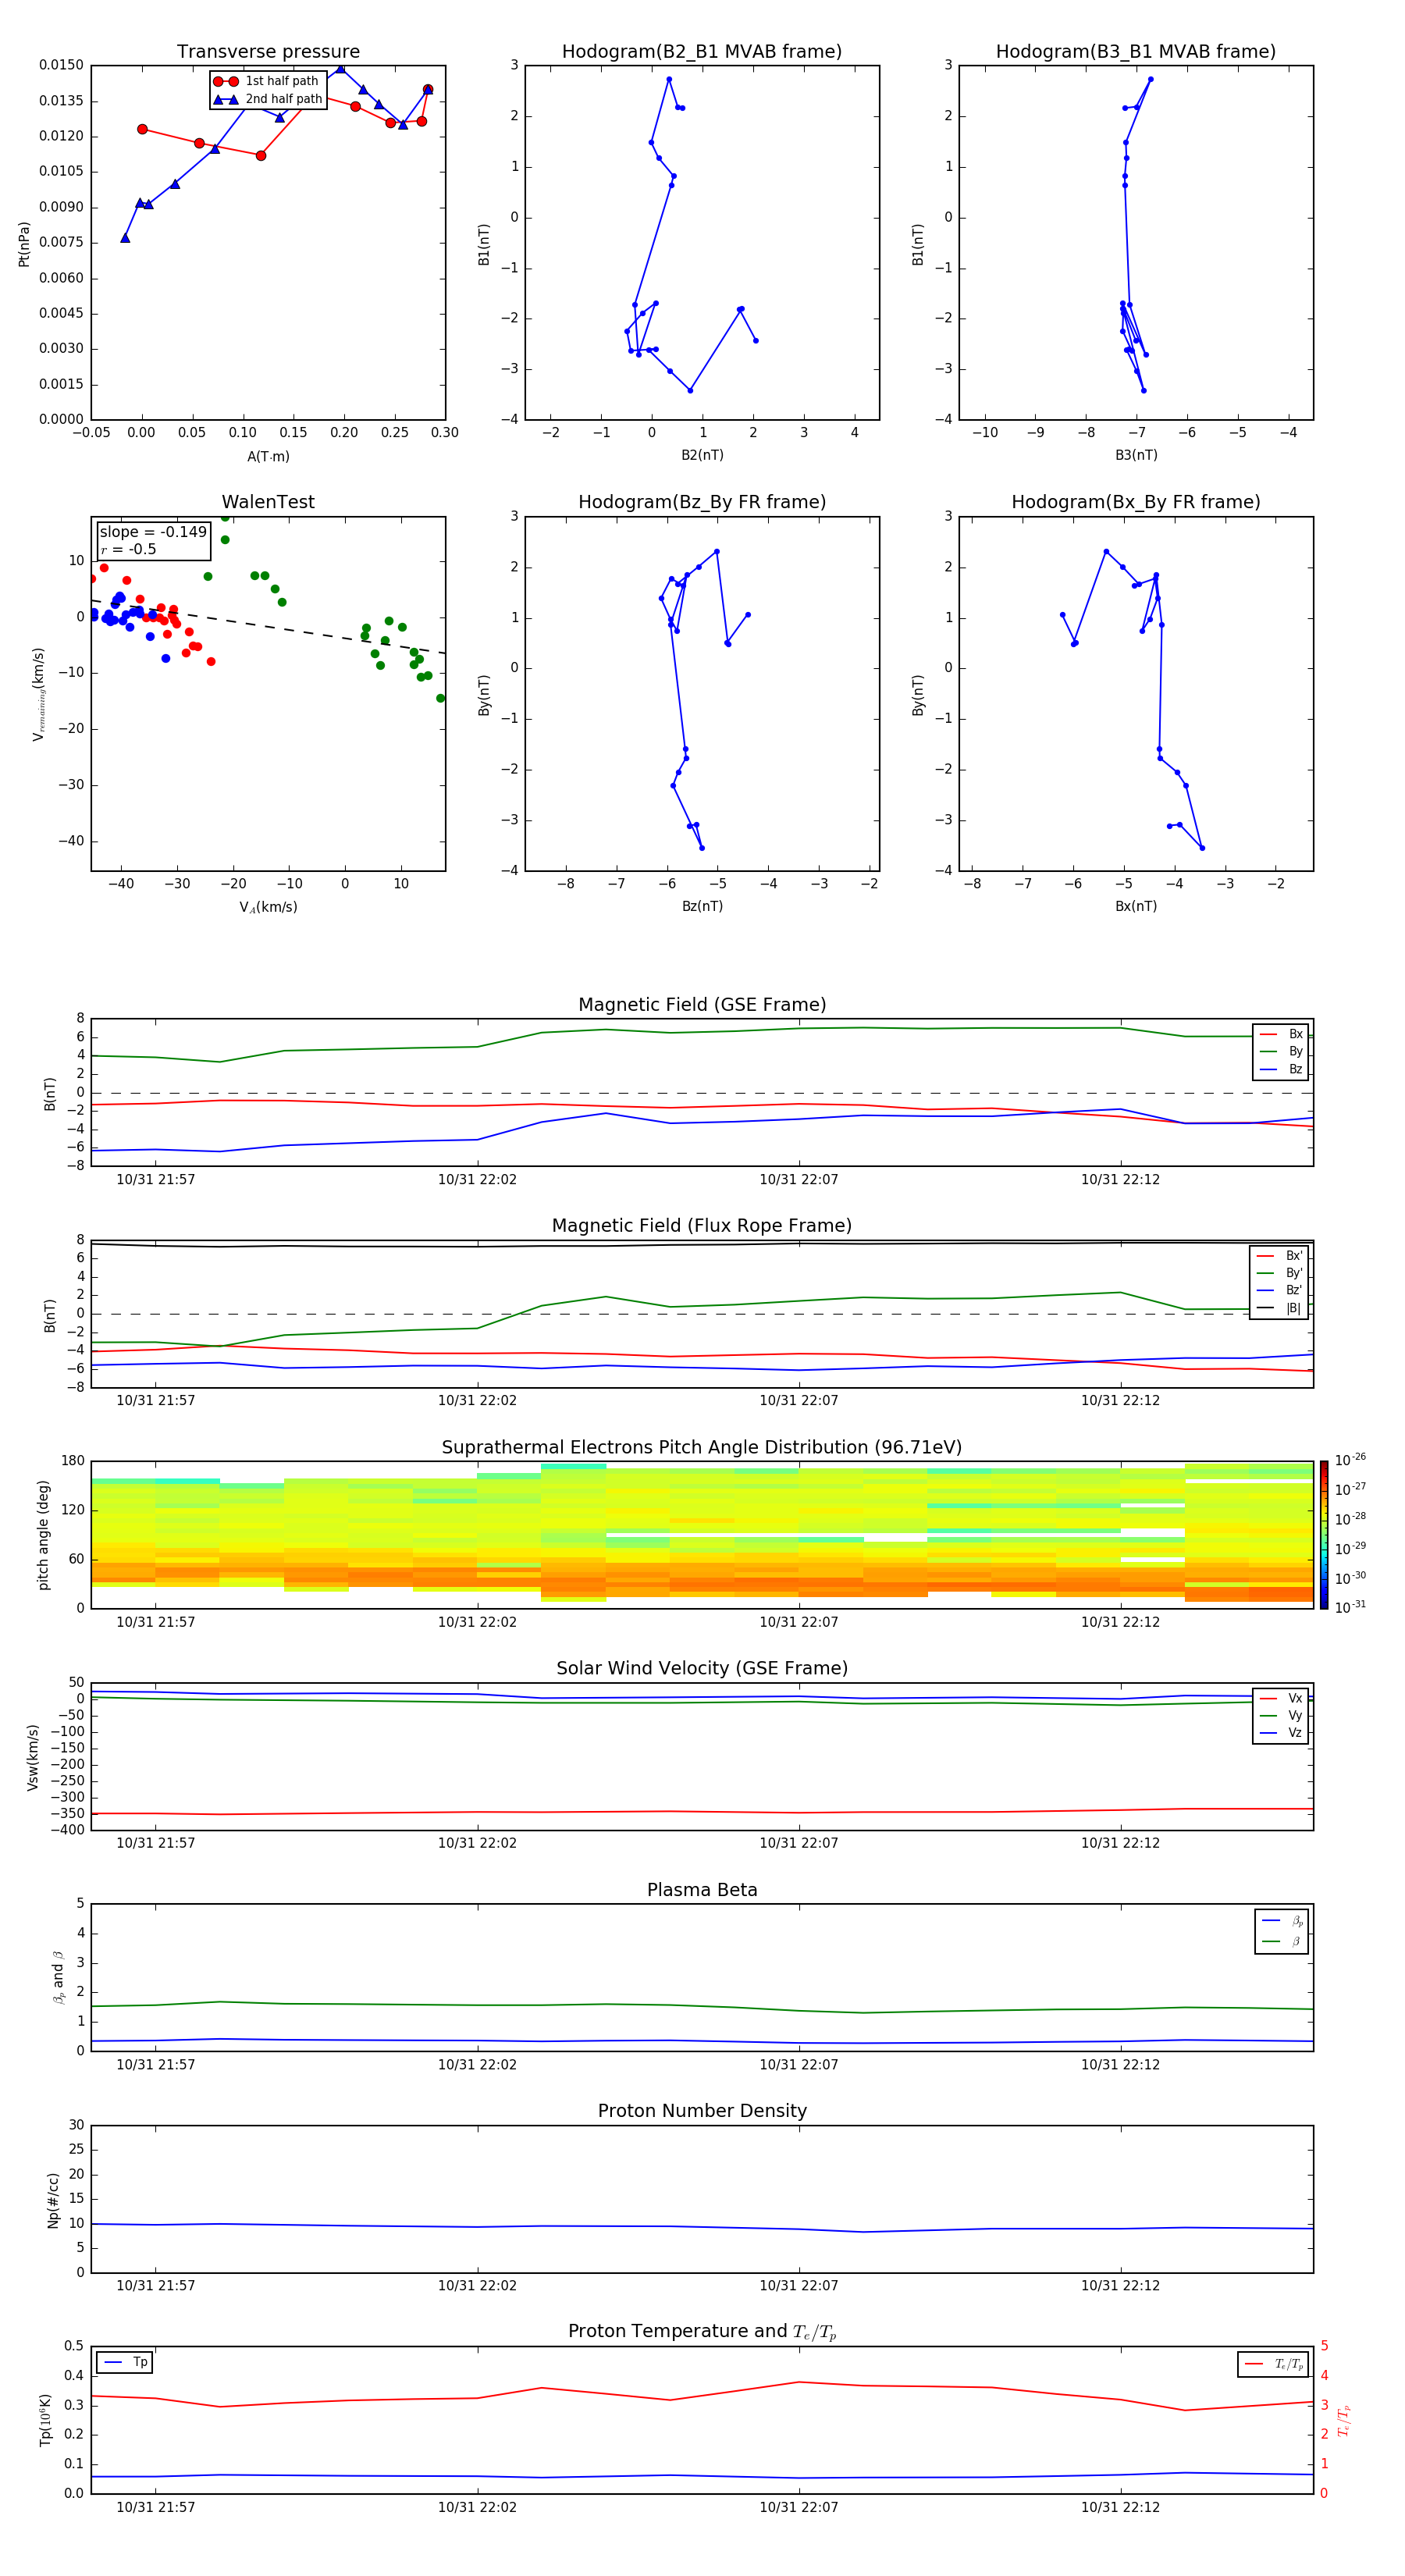The image size is (1405, 2576).
Task: Click '10/31 22:12' tick under proton temperature plot
Action: pyautogui.click(x=1120, y=2507)
